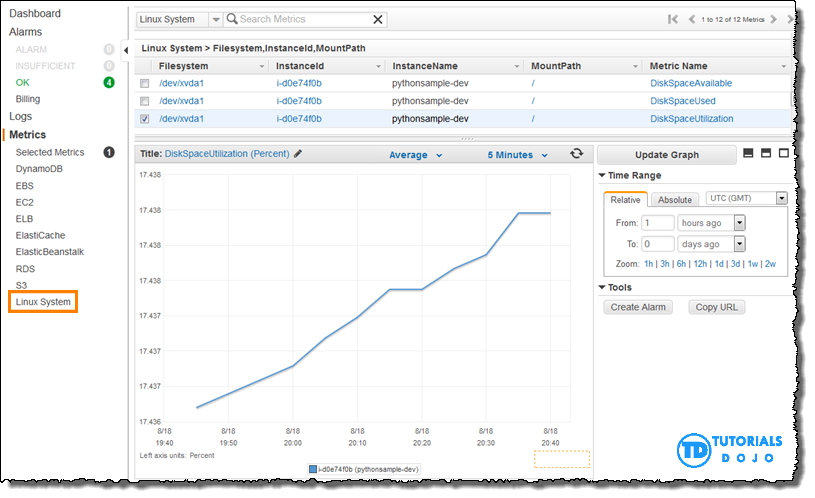This screenshot has width=815, height=498.
Task: Check the DiskSpaceAvailable metric row checkbox
Action: pyautogui.click(x=145, y=84)
